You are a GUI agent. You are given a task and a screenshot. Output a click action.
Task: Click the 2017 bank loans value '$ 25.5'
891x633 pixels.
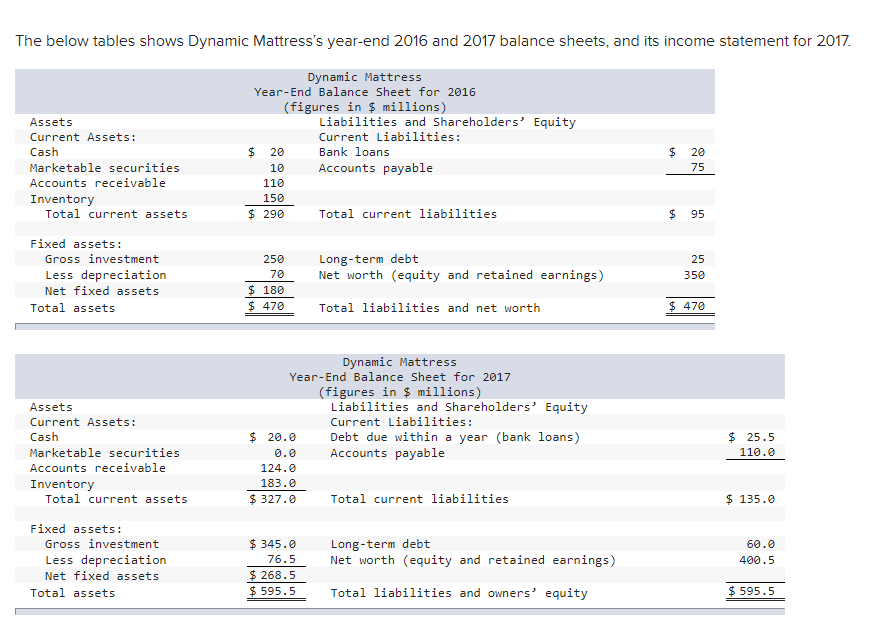pos(751,438)
